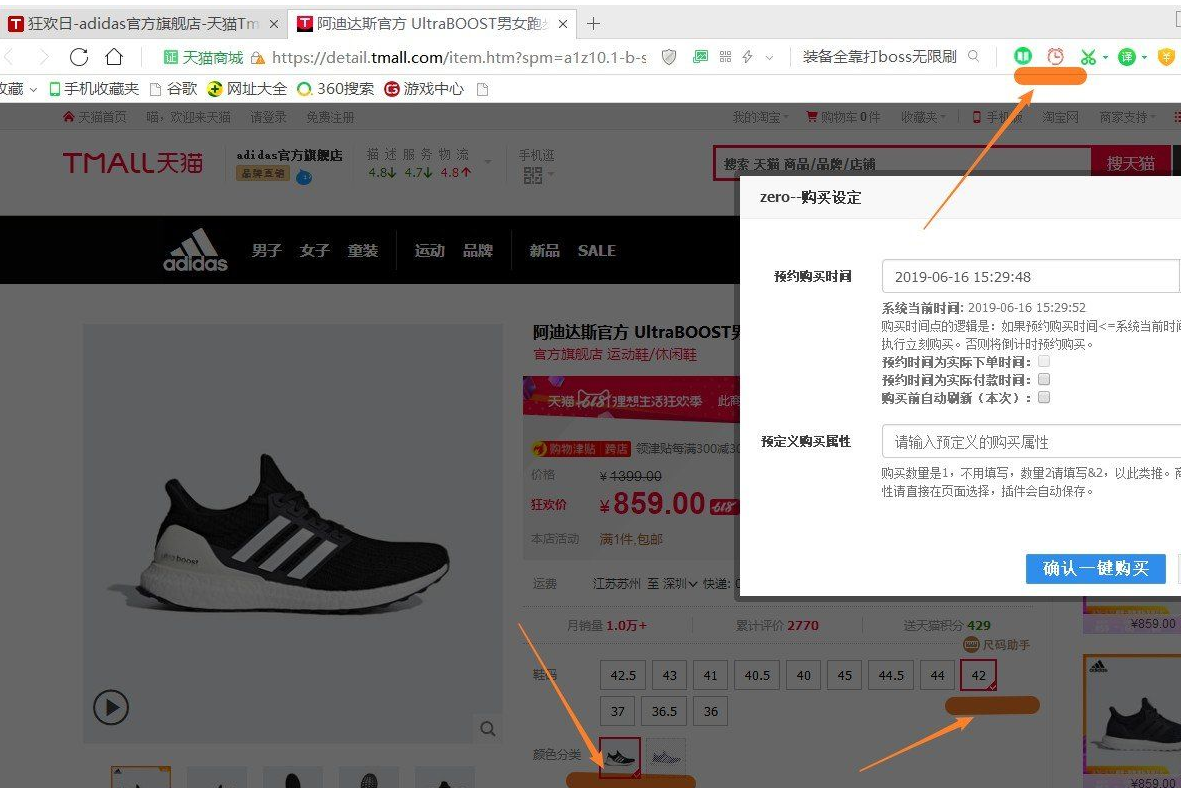Select shoe size 36.5
Image resolution: width=1181 pixels, height=788 pixels.
[x=664, y=710]
